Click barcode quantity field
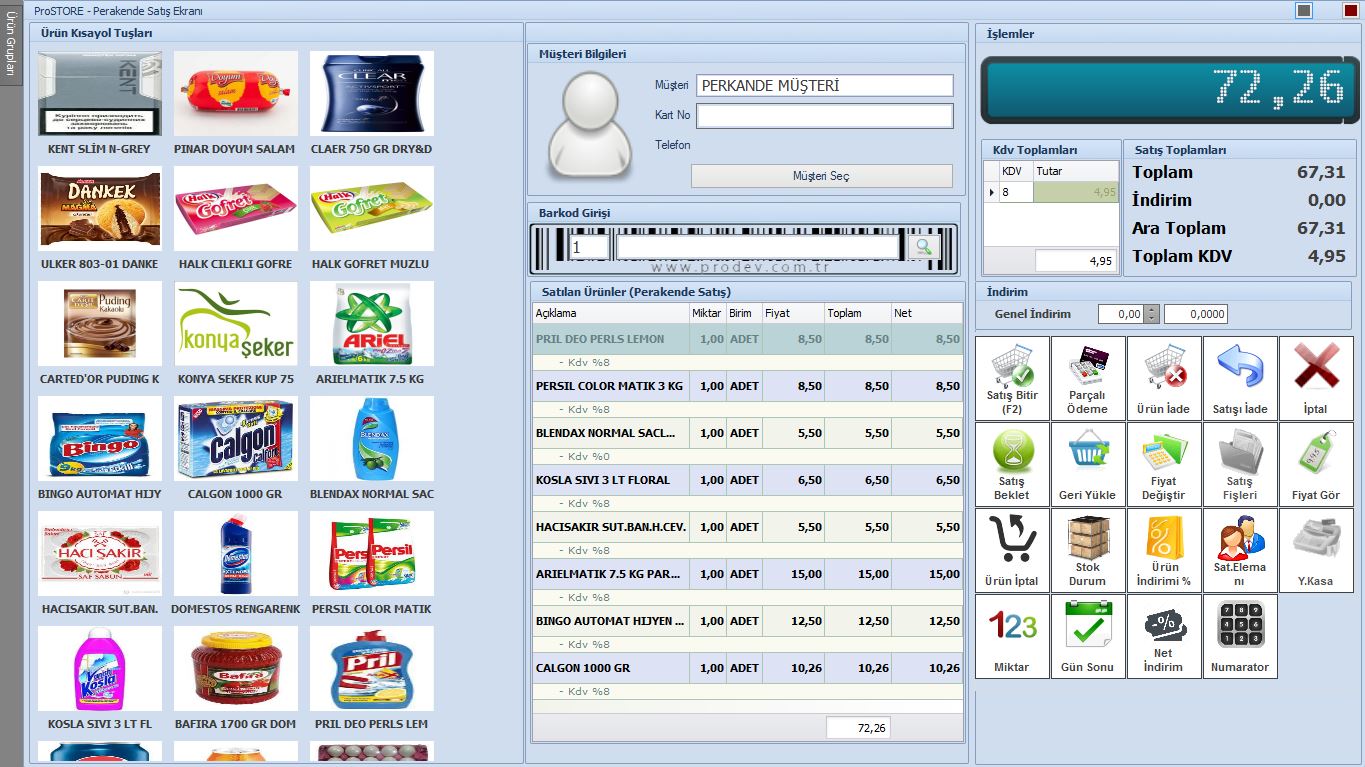 tap(588, 247)
